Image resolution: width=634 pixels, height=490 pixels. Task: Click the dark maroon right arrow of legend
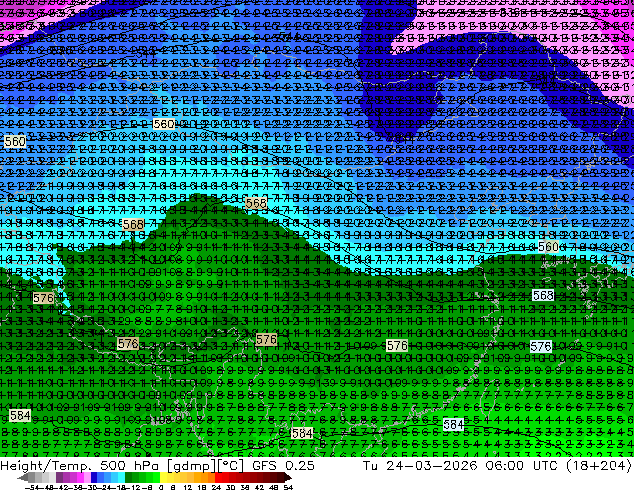pyautogui.click(x=287, y=477)
